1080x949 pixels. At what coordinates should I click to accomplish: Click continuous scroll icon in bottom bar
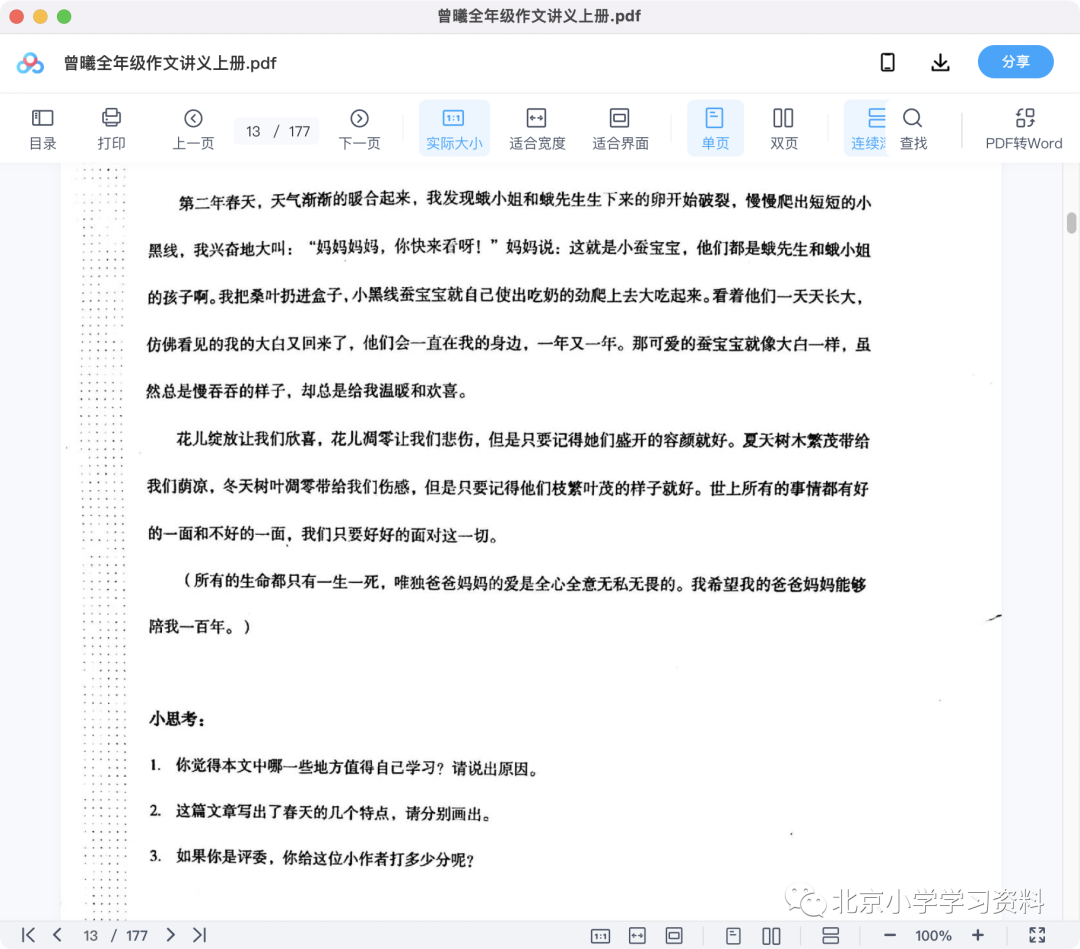point(831,936)
